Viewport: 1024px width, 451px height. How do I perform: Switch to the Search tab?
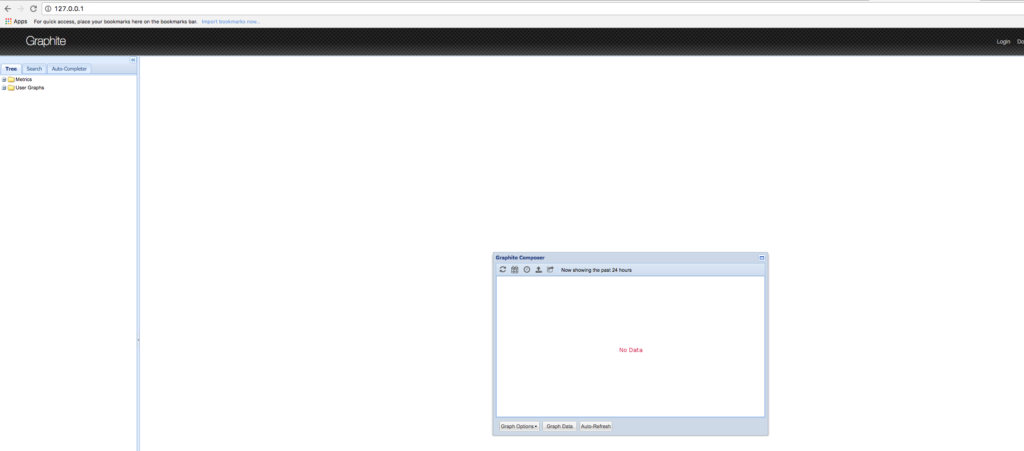point(34,69)
